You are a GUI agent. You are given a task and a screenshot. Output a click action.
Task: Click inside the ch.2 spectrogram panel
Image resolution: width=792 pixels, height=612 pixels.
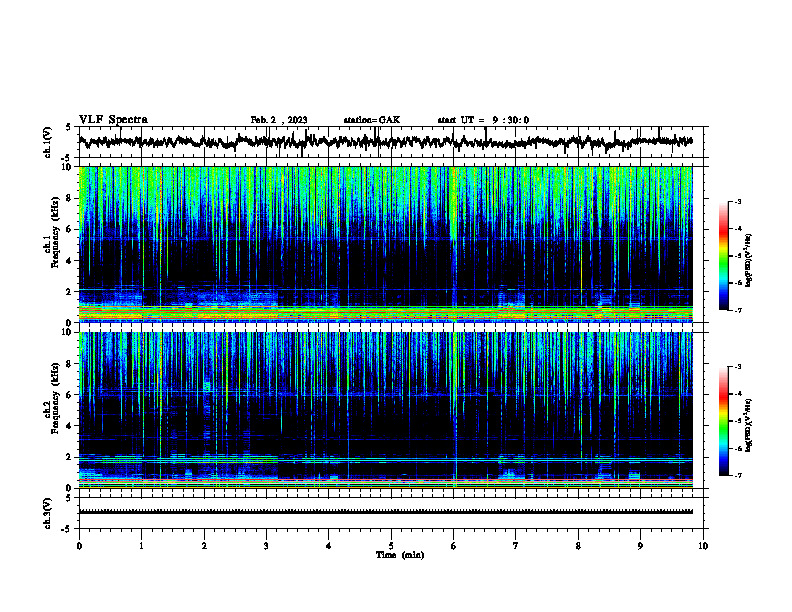click(385, 410)
